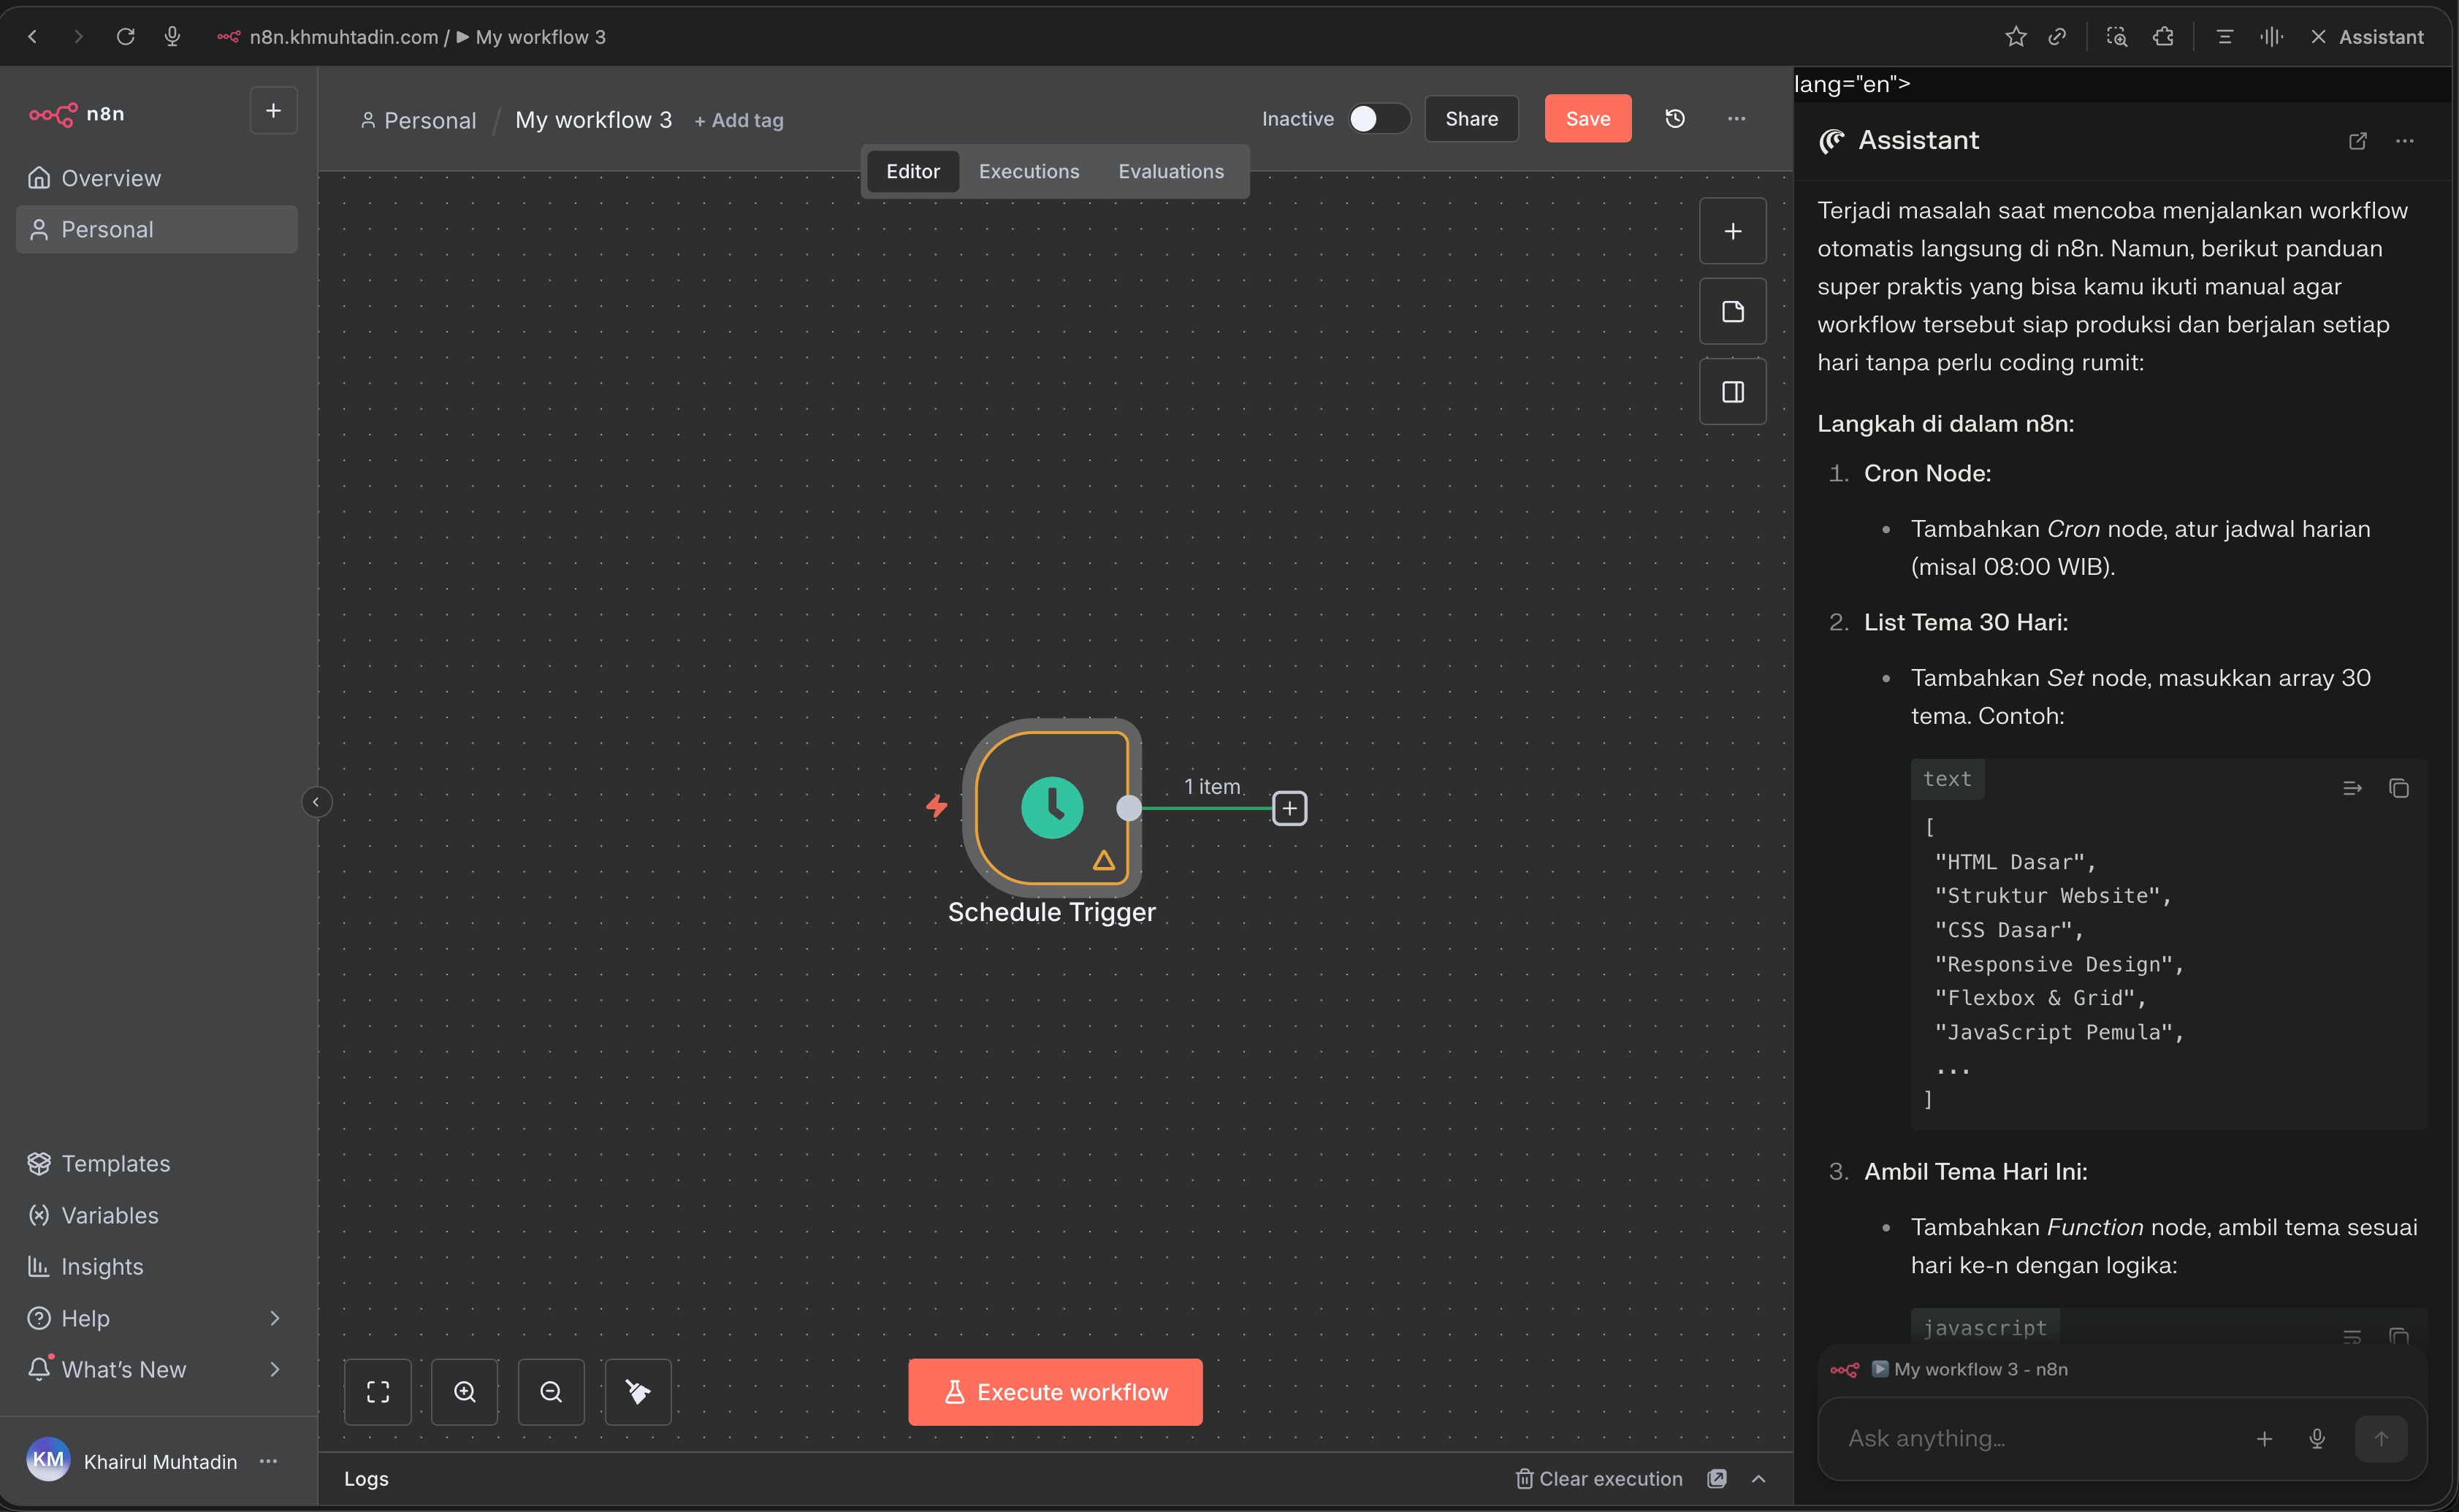
Task: Zoom in on the canvas
Action: pos(464,1391)
